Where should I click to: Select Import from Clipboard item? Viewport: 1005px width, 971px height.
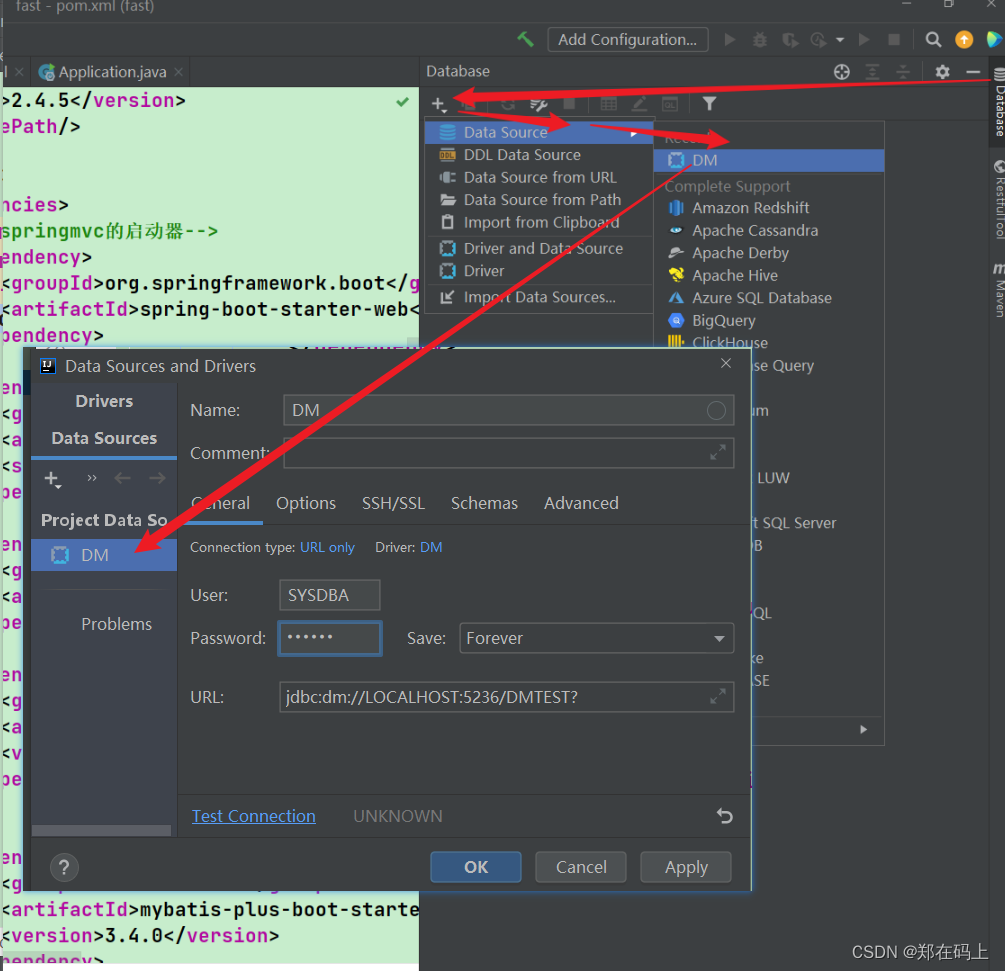[x=538, y=222]
